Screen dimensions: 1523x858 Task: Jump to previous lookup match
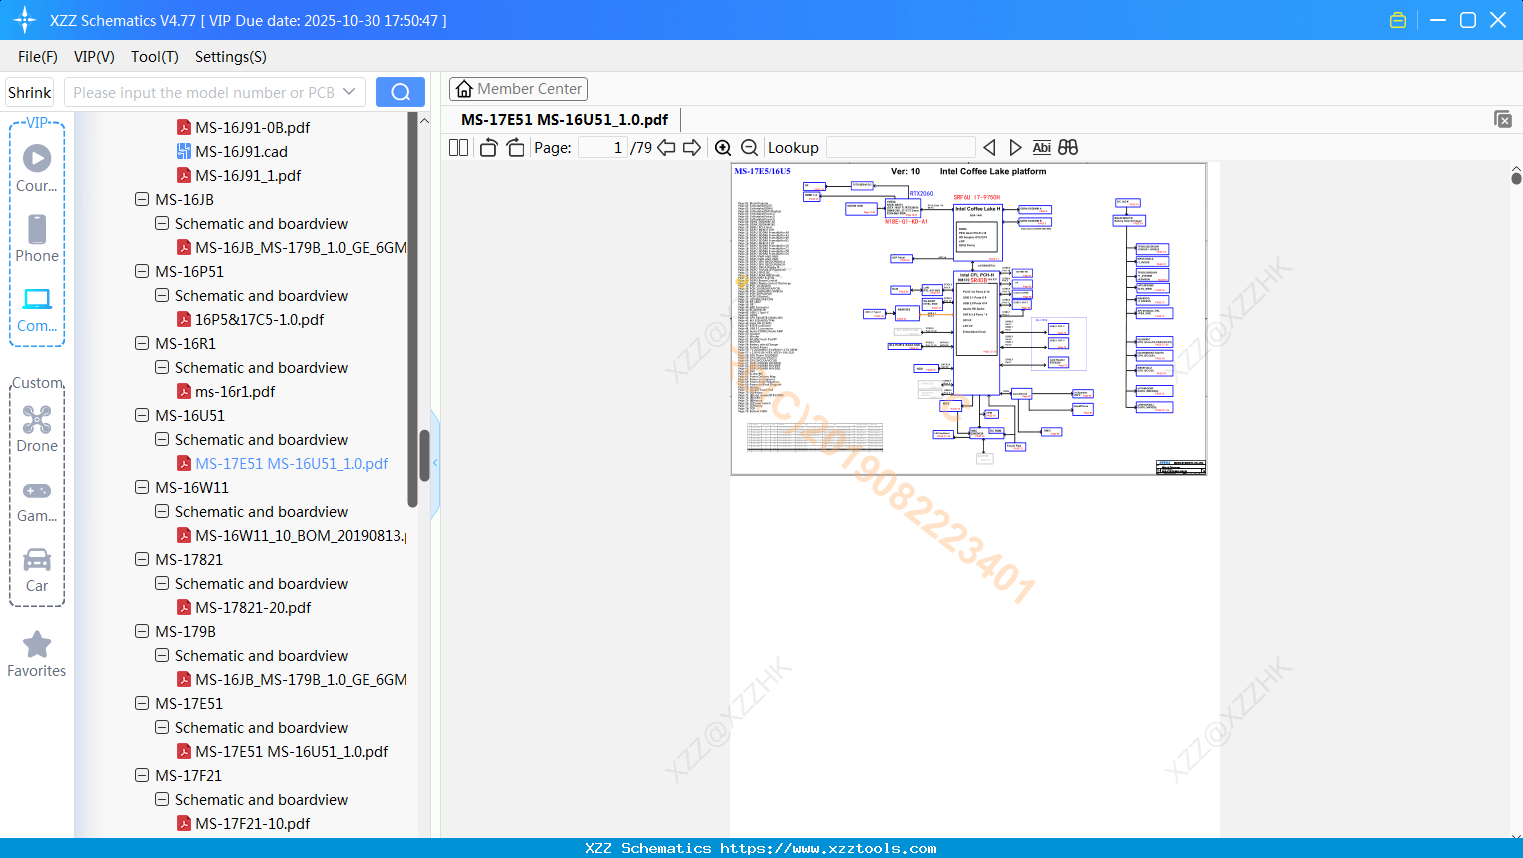989,148
